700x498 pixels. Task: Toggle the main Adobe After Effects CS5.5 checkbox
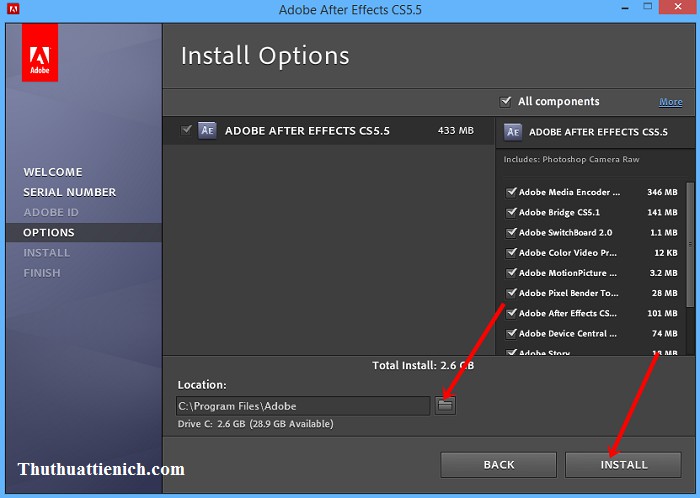coord(186,130)
